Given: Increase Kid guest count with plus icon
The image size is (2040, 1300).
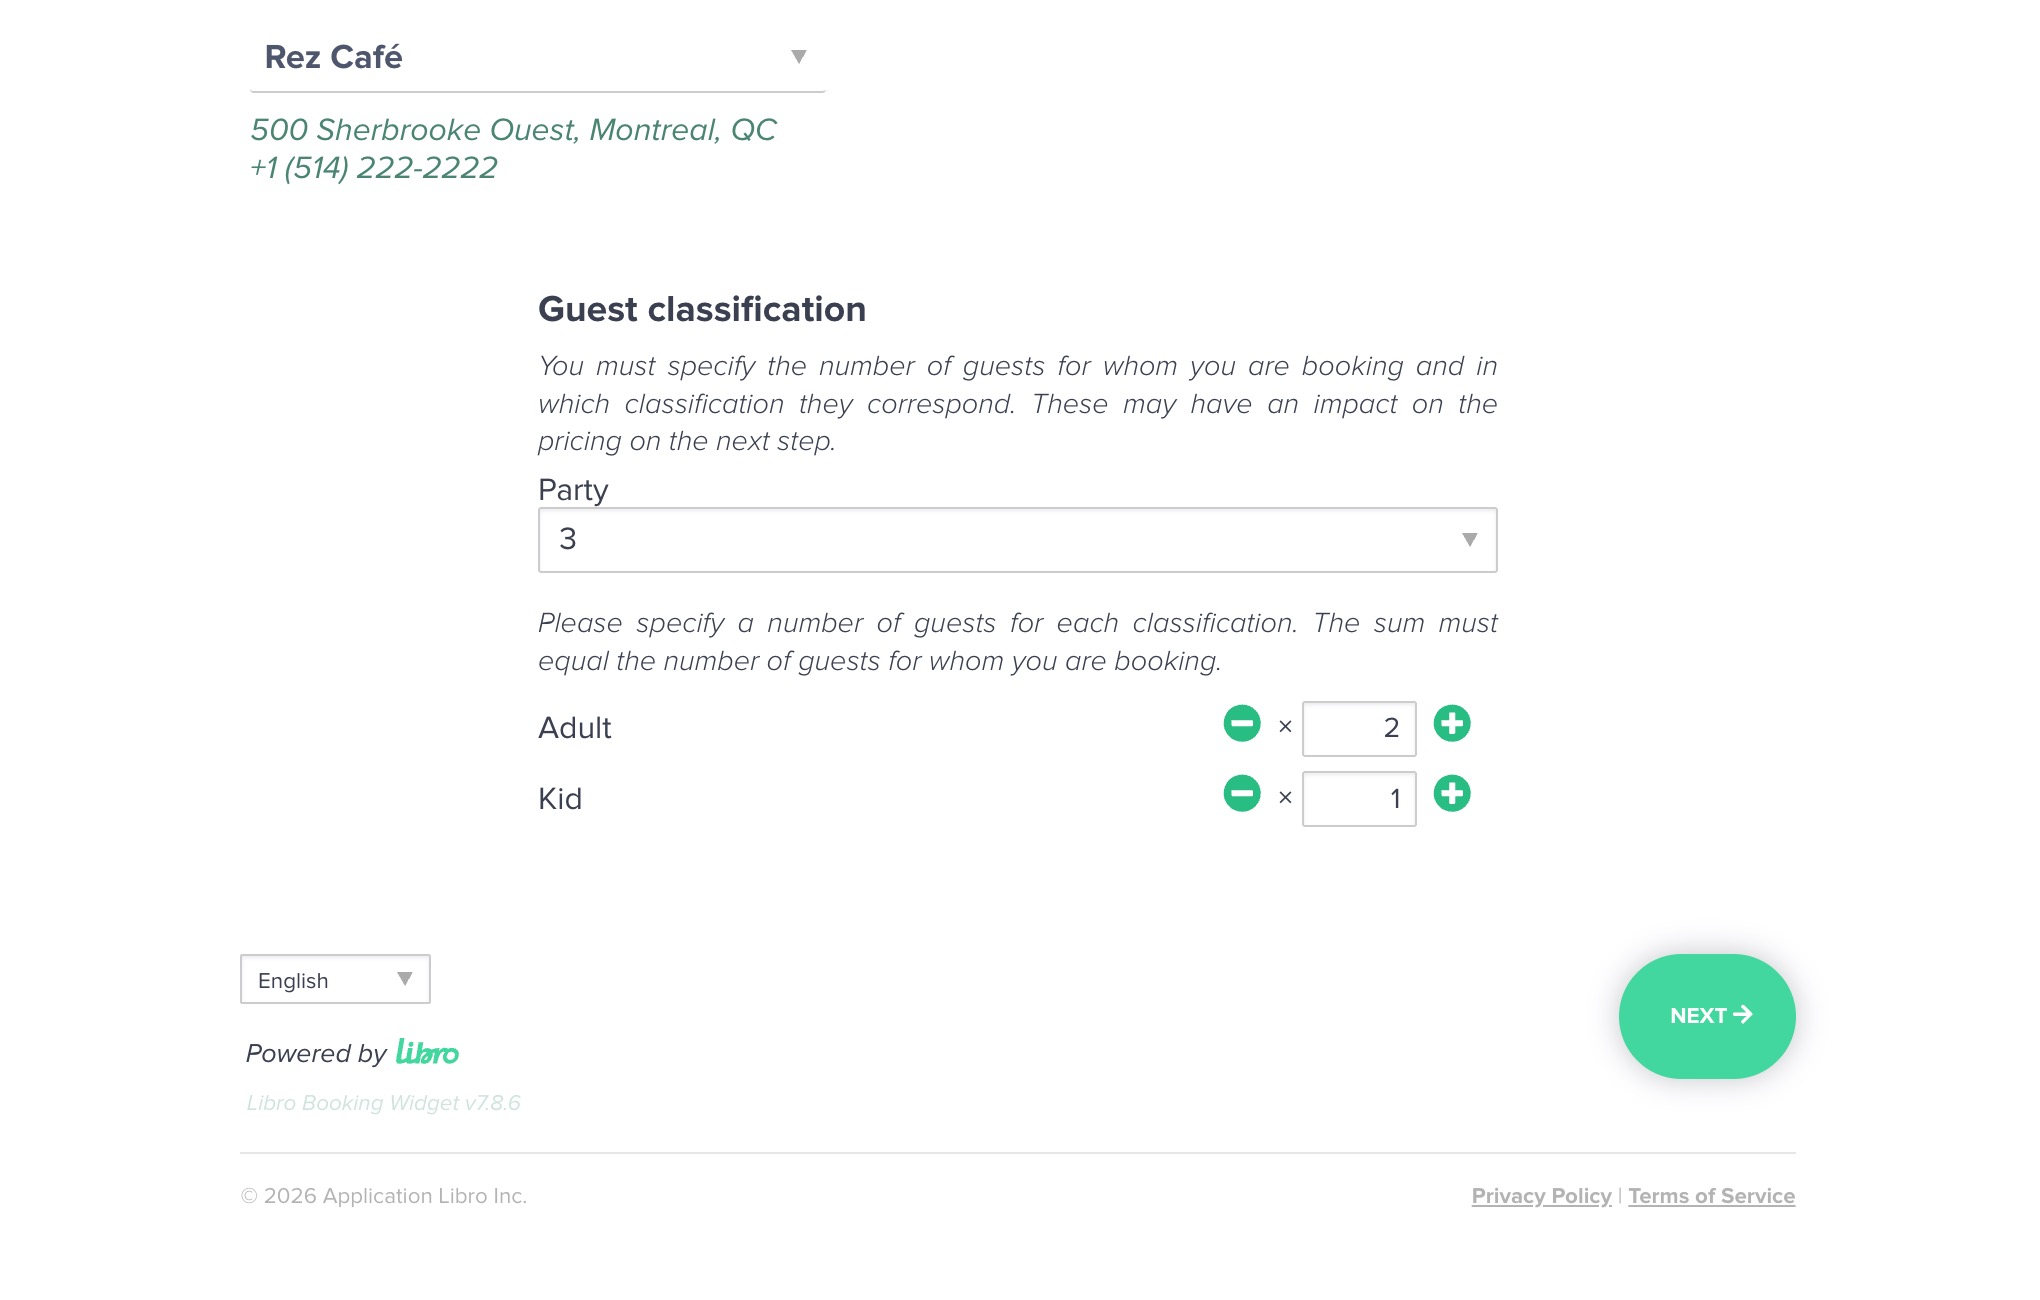Looking at the screenshot, I should point(1452,794).
